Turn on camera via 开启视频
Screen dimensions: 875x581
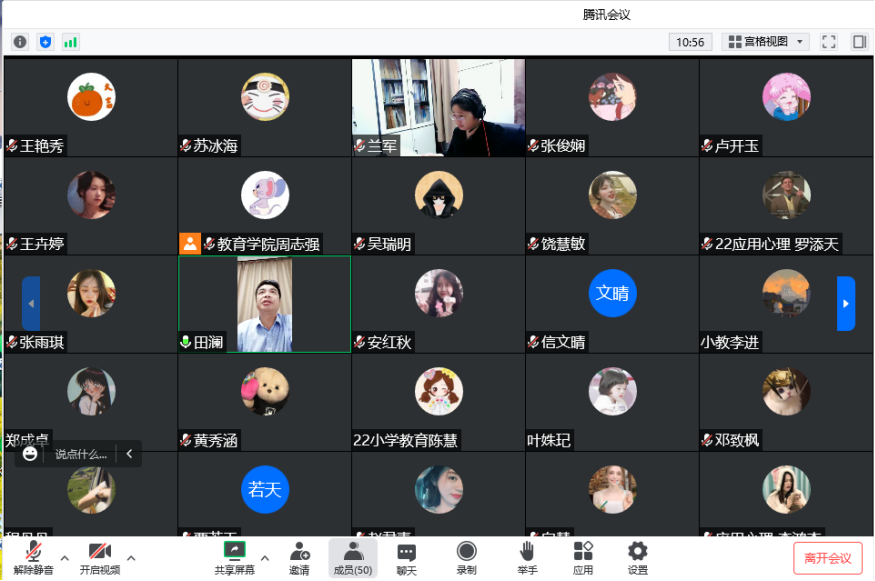click(x=99, y=558)
